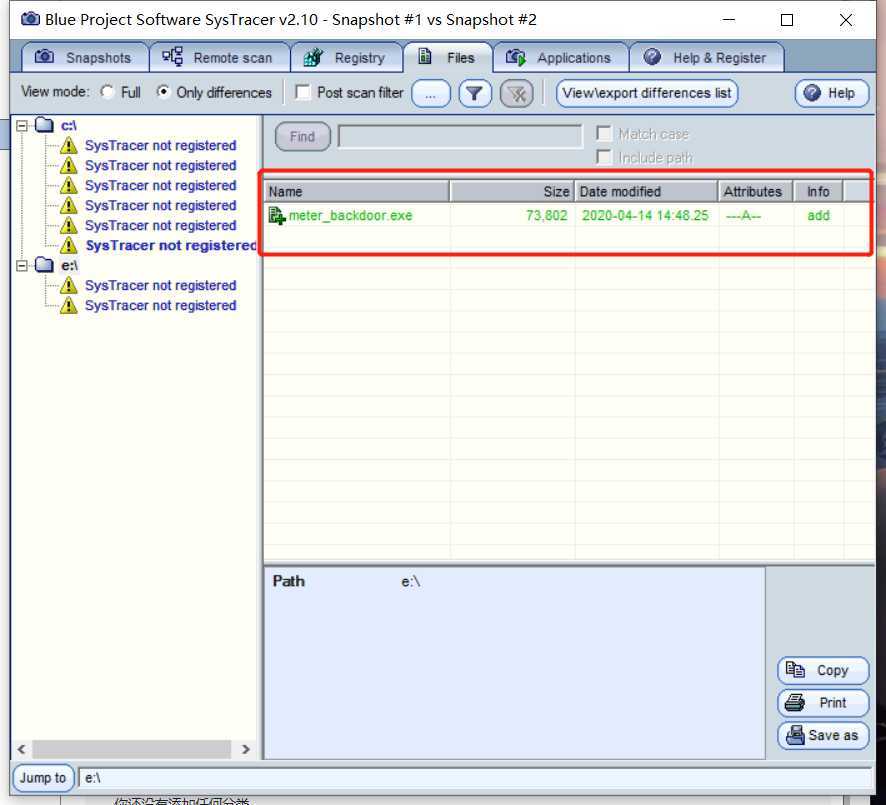Sort by the Info column header
Viewport: 886px width, 805px height.
tap(818, 192)
